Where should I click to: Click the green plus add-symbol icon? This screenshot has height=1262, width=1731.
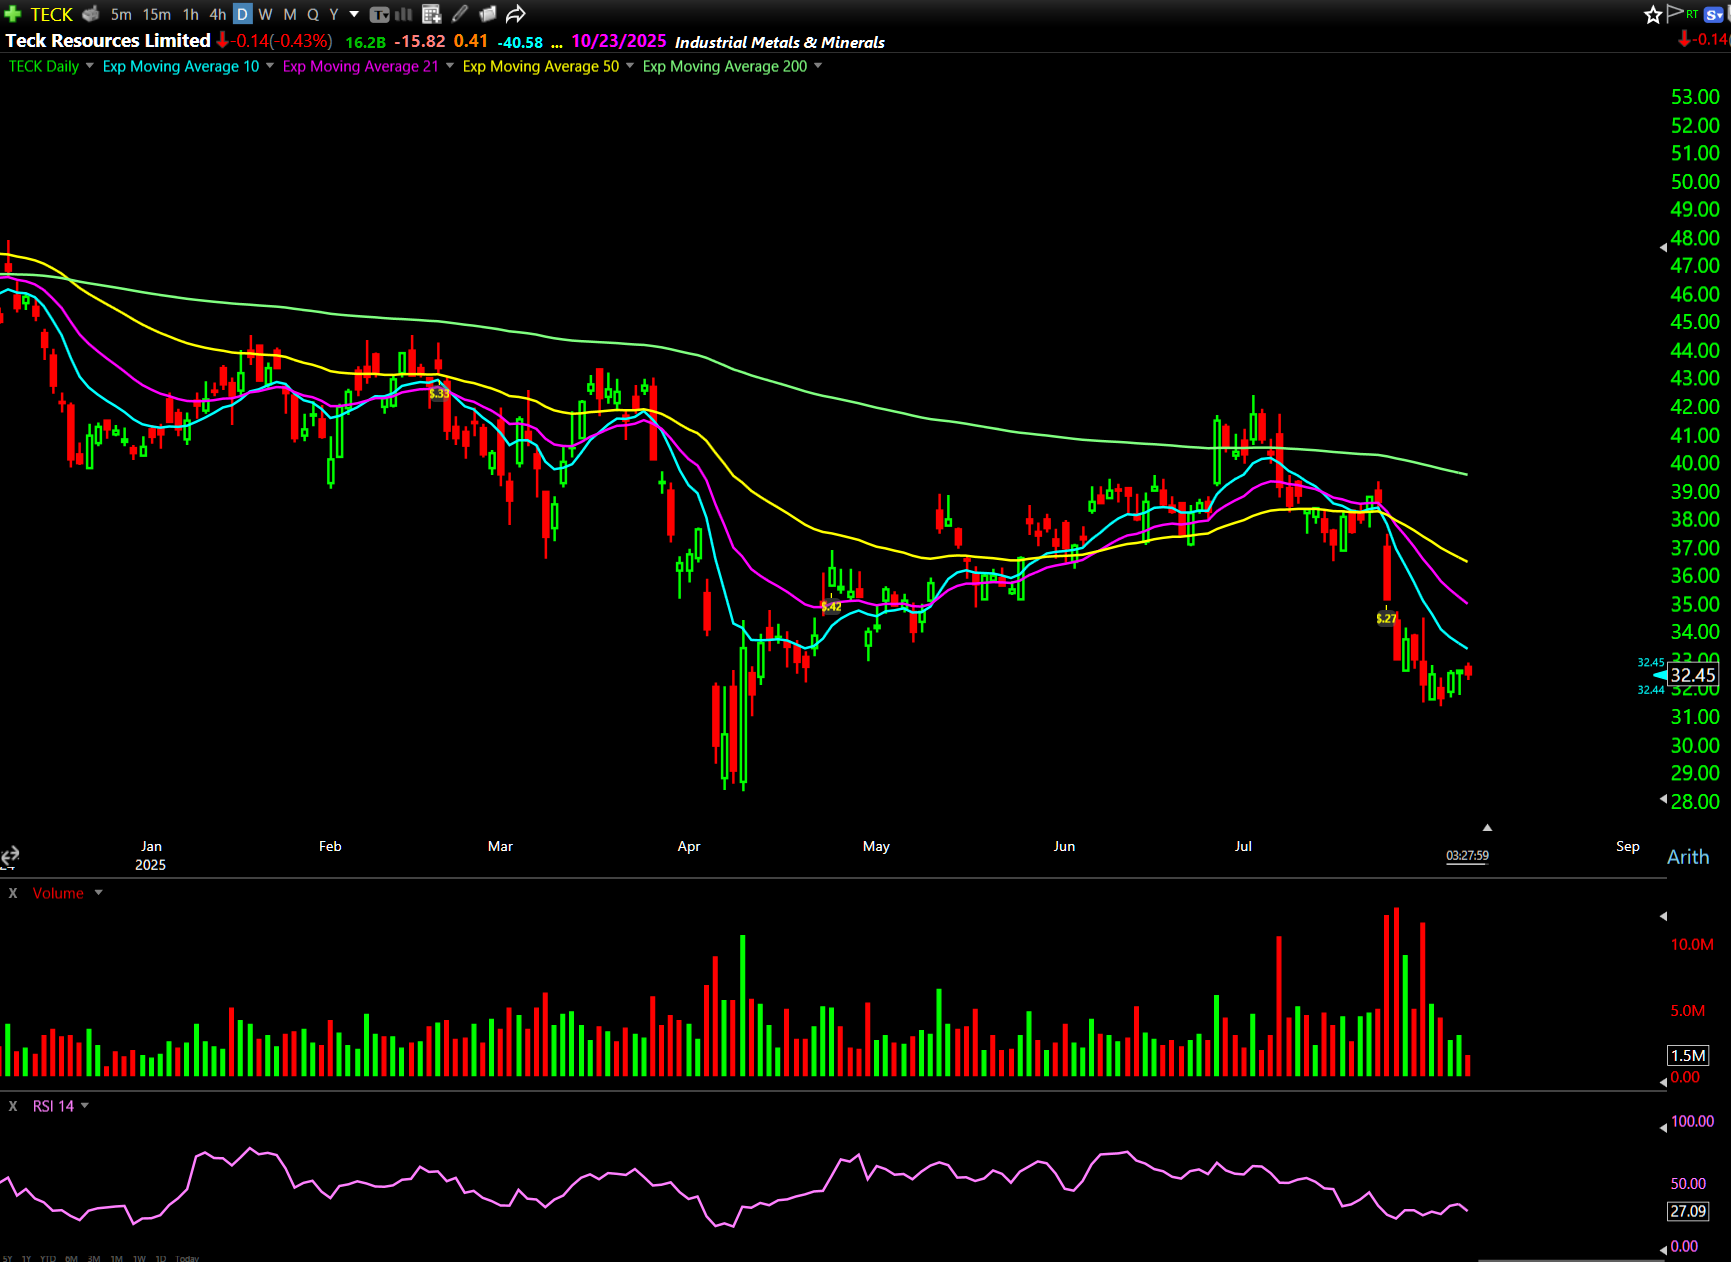(13, 14)
